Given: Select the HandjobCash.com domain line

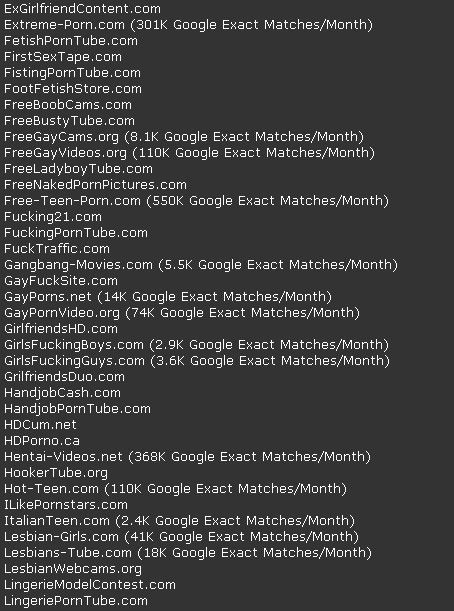Looking at the screenshot, I should pyautogui.click(x=62, y=392).
